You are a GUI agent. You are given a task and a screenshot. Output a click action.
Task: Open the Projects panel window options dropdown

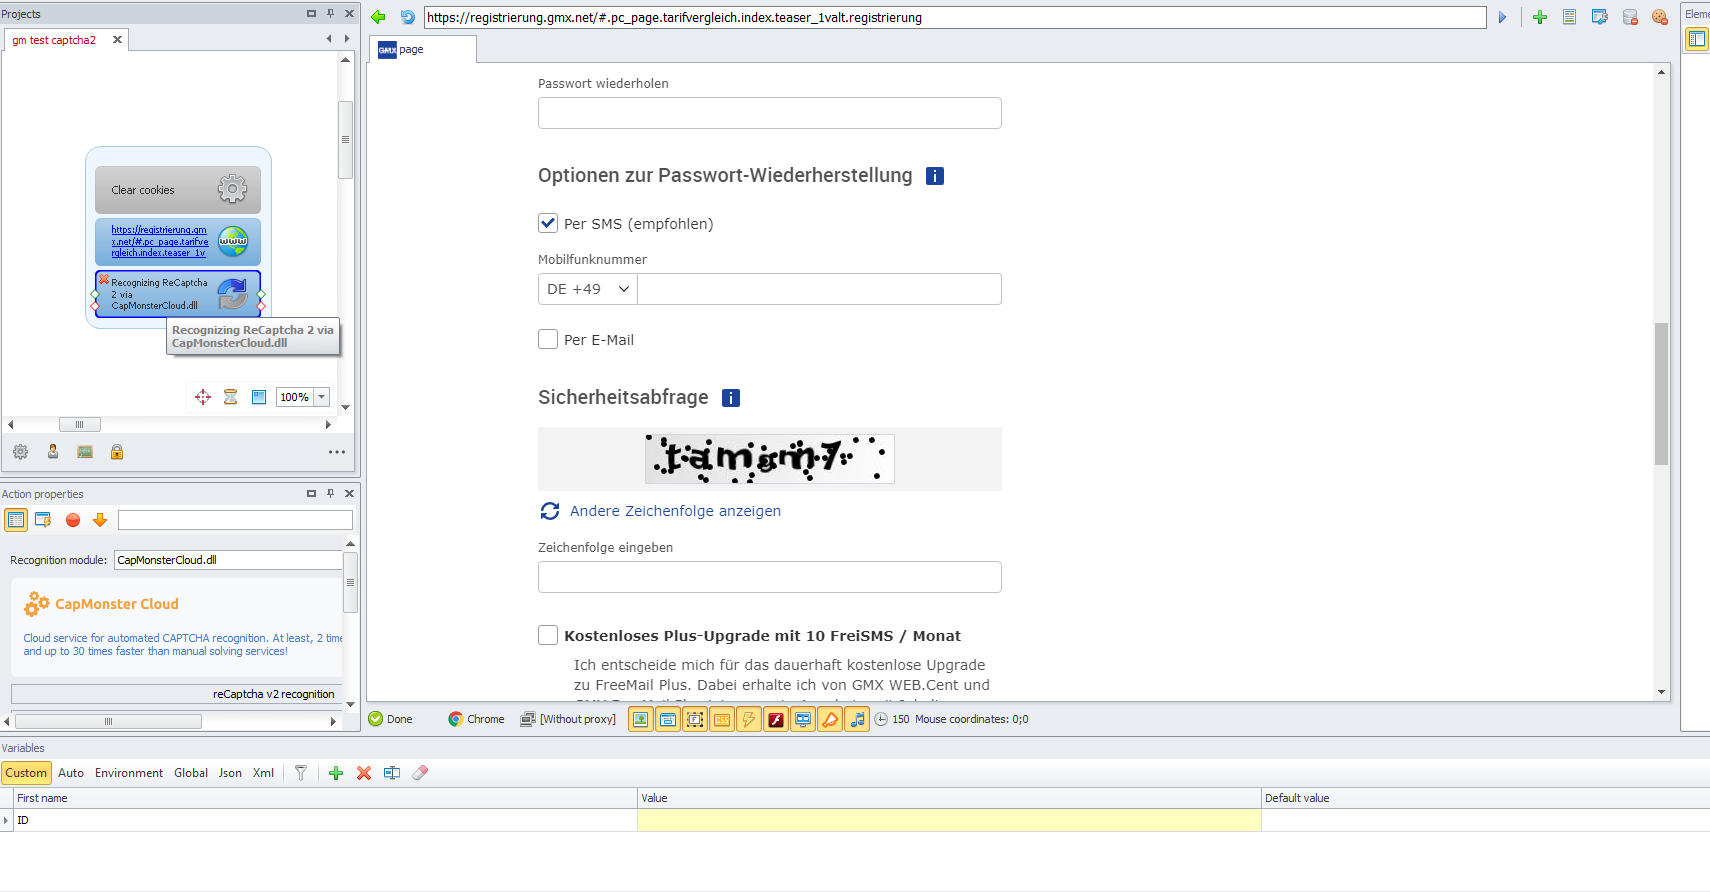click(311, 13)
